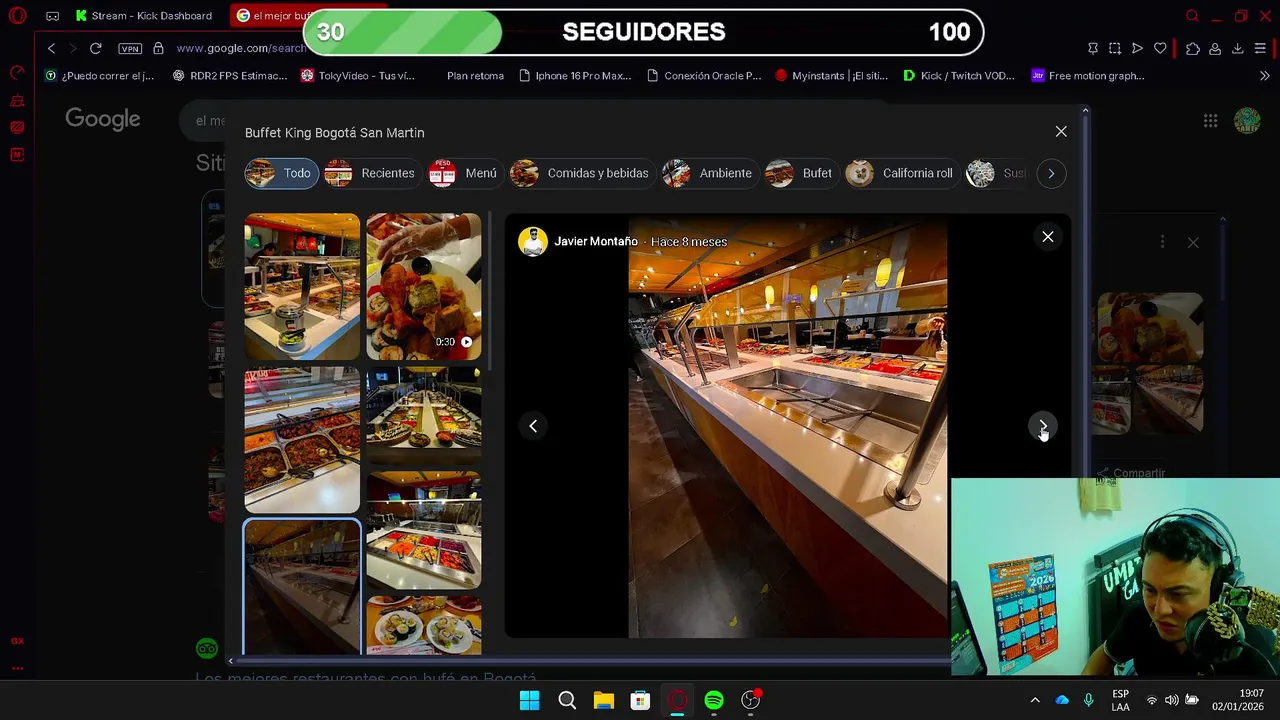The width and height of the screenshot is (1280, 720).
Task: Click the browser tab search magnifier
Action: tap(1192, 16)
